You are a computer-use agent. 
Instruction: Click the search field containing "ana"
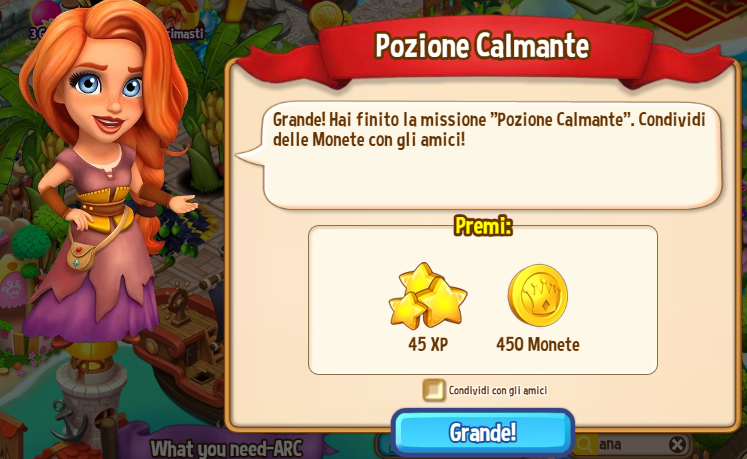[631, 445]
